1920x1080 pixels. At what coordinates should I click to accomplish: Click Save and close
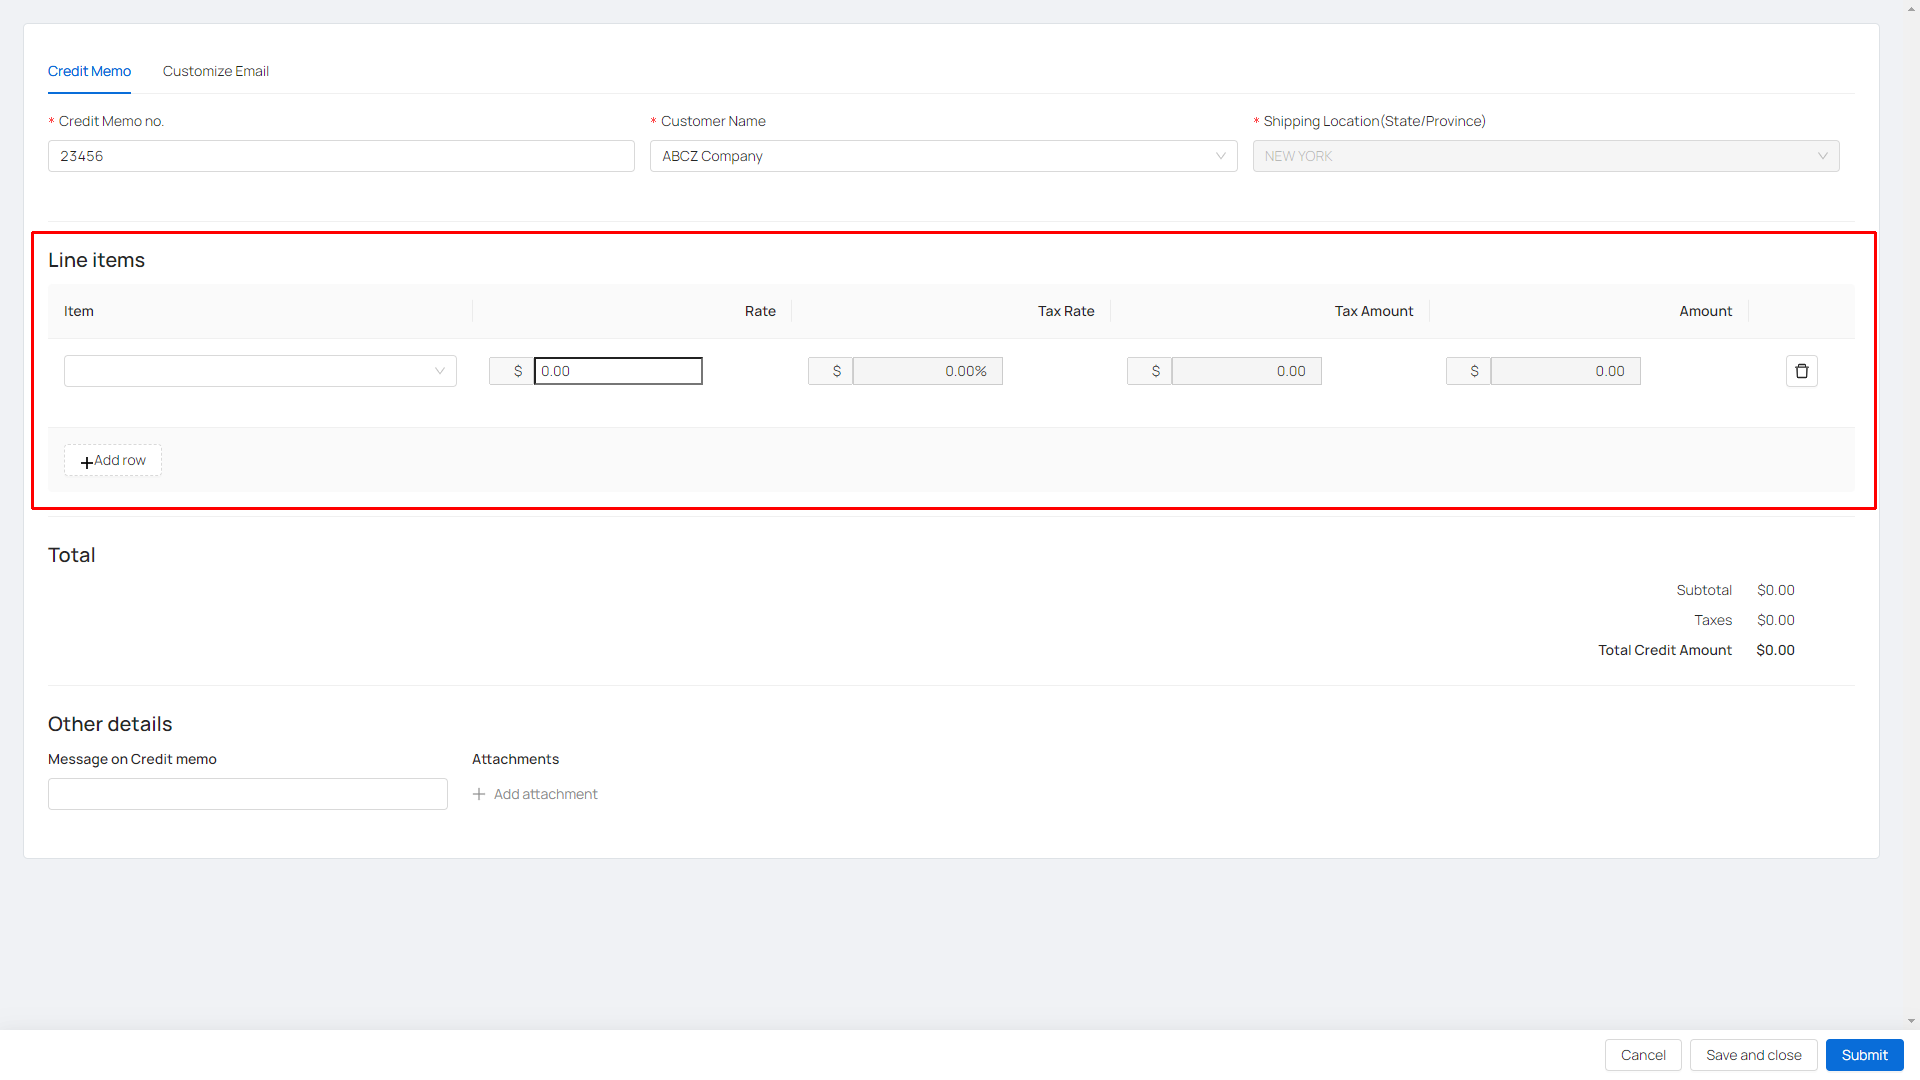coord(1753,1055)
